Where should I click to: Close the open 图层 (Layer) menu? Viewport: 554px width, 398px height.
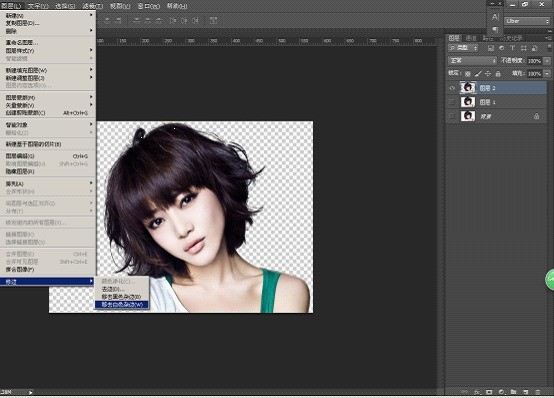(x=11, y=6)
